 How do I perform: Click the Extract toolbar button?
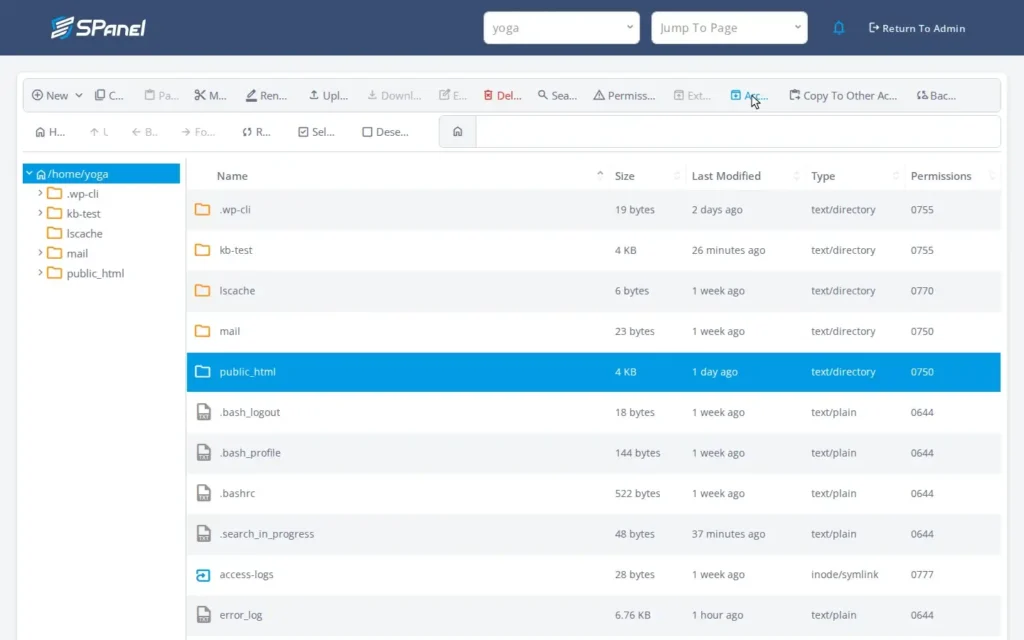(692, 95)
